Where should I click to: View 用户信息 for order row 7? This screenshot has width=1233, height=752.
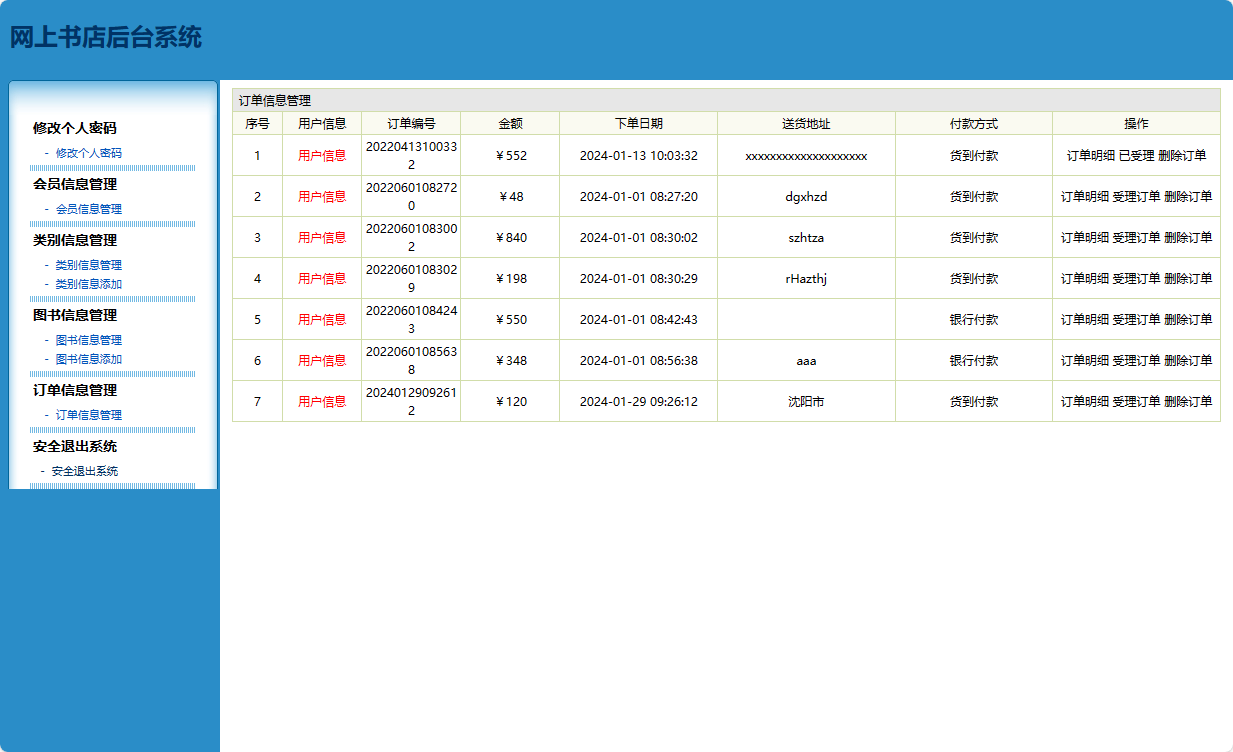pyautogui.click(x=322, y=402)
